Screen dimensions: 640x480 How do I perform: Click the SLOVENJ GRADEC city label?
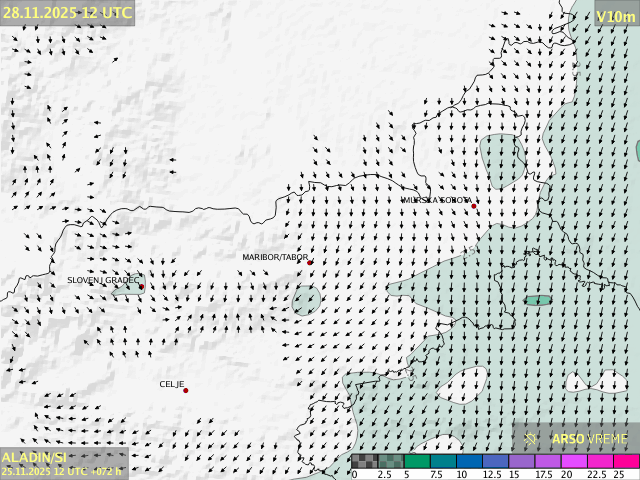[x=103, y=281]
